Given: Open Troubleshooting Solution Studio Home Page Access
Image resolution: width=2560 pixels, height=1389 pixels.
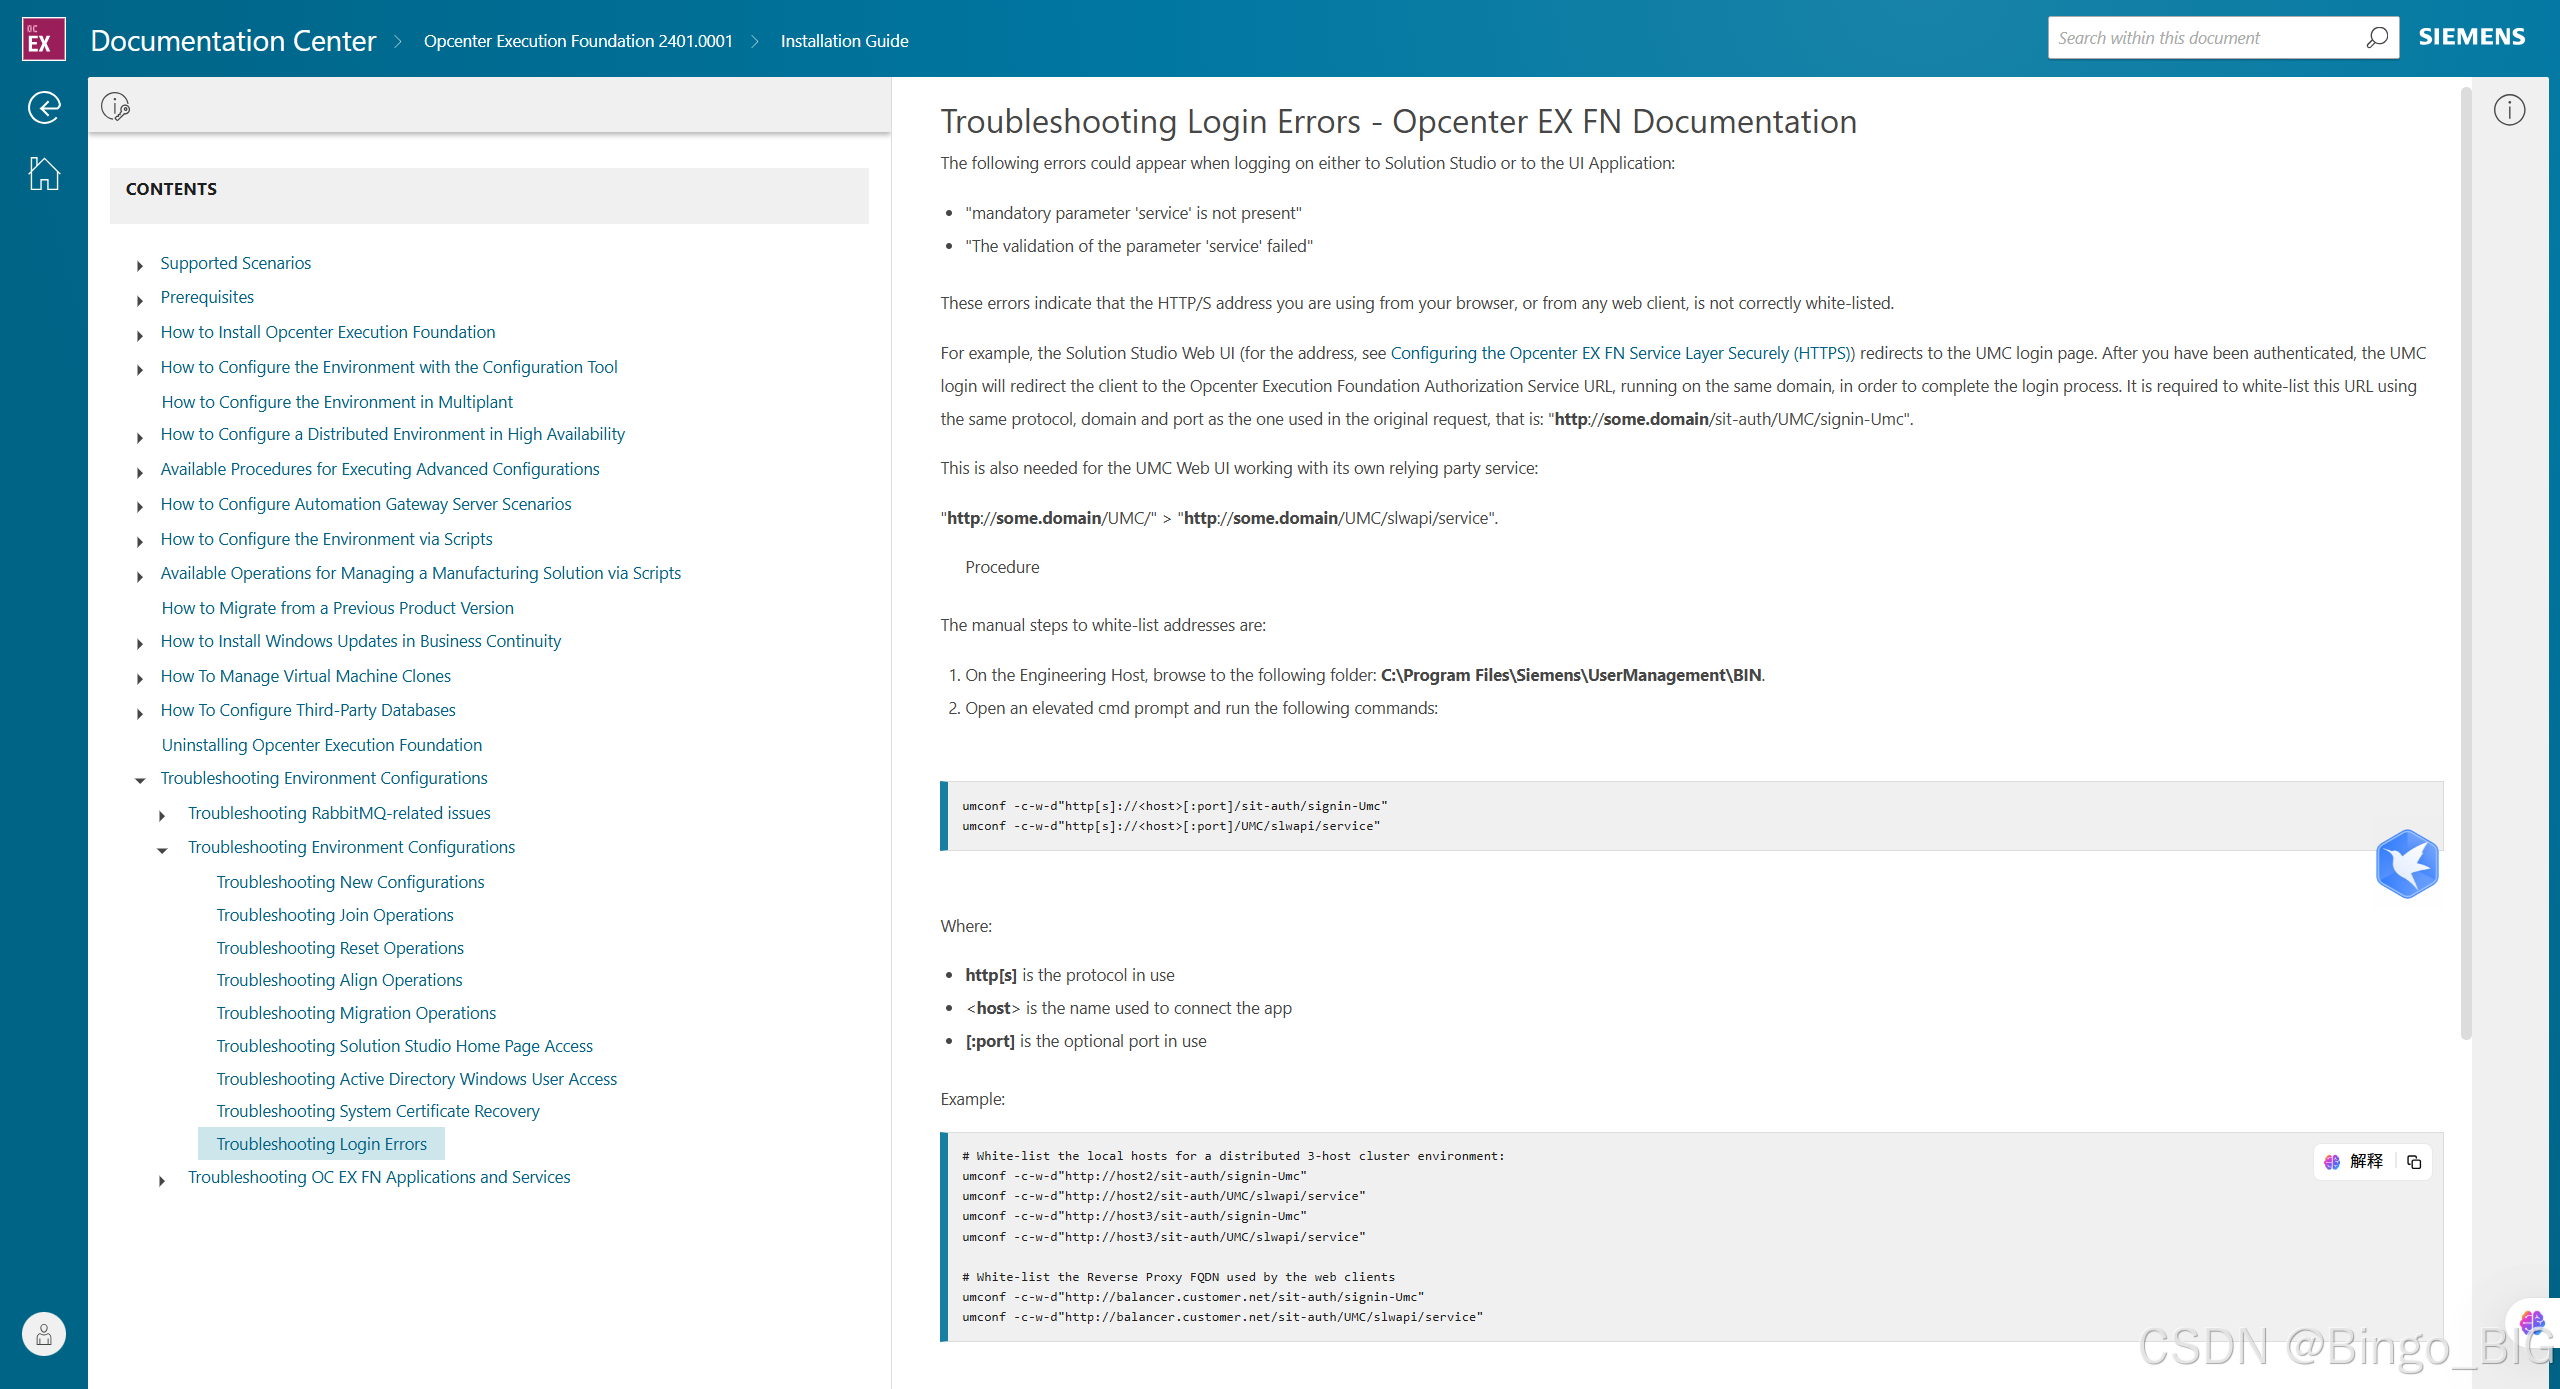Looking at the screenshot, I should (x=404, y=1046).
